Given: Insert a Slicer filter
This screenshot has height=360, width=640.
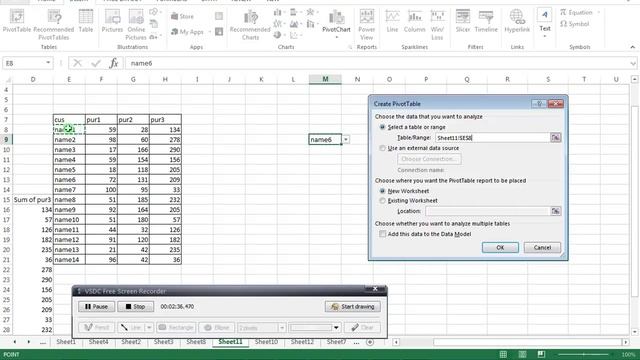Looking at the screenshot, I should pos(463,21).
